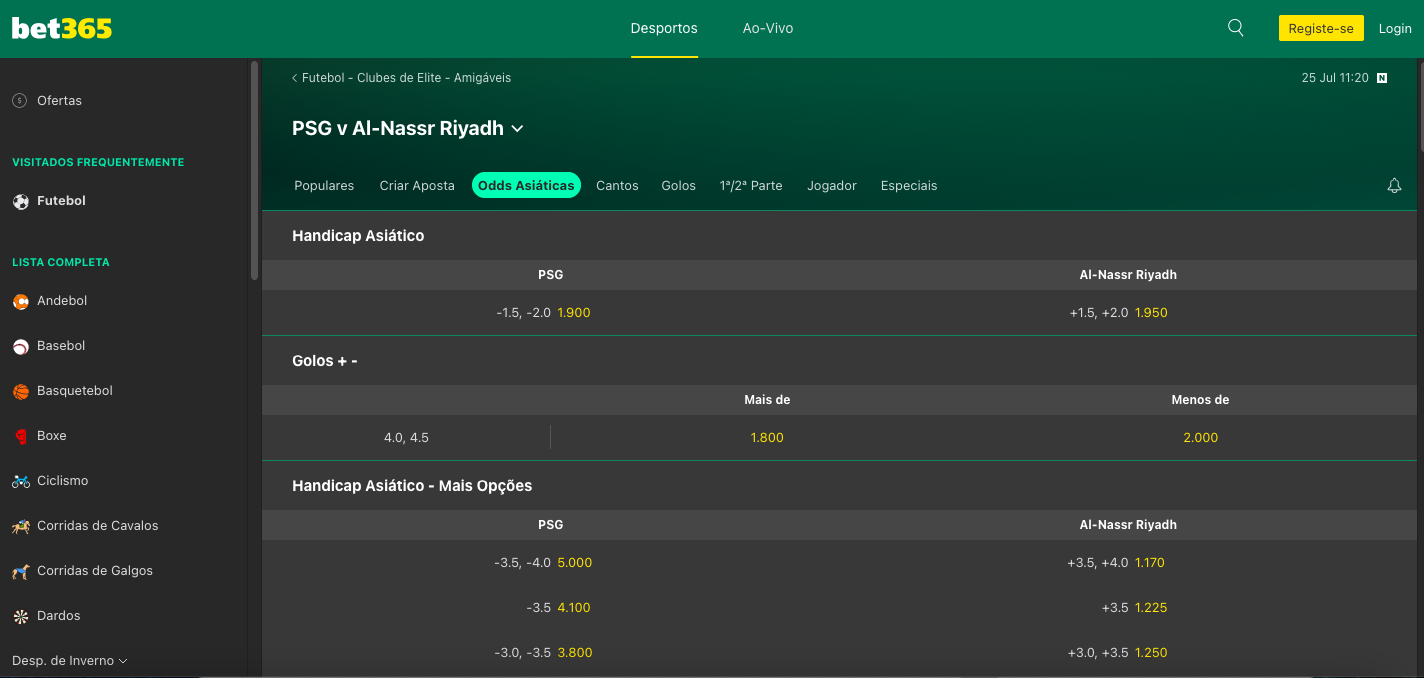Select the Odds Asiáticas tab

(x=526, y=185)
